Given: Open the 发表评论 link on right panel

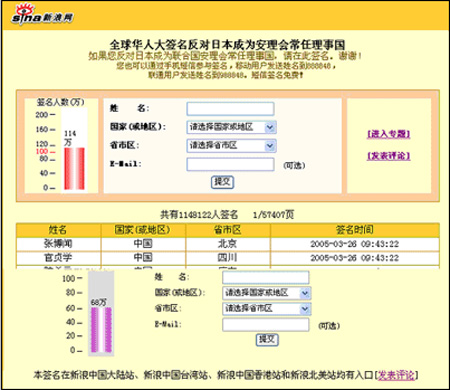Looking at the screenshot, I should click(389, 156).
